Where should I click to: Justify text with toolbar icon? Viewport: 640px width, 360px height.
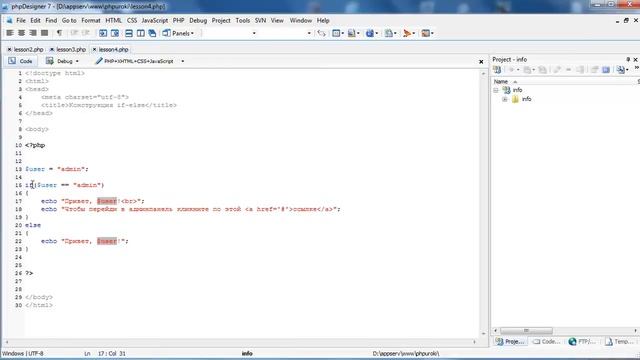44,33
